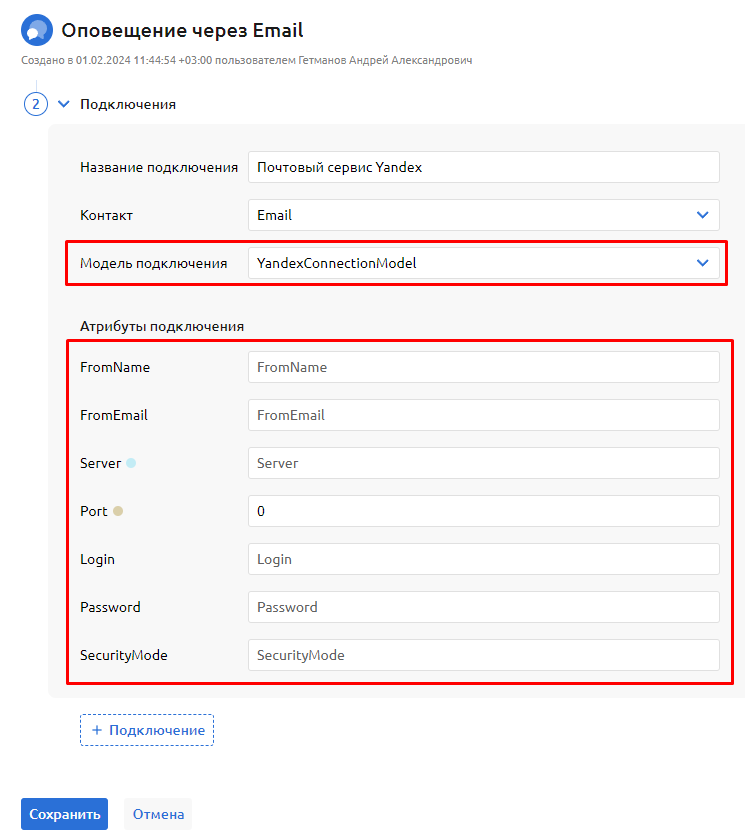Click the Server input field
This screenshot has height=838, width=745.
[x=483, y=463]
